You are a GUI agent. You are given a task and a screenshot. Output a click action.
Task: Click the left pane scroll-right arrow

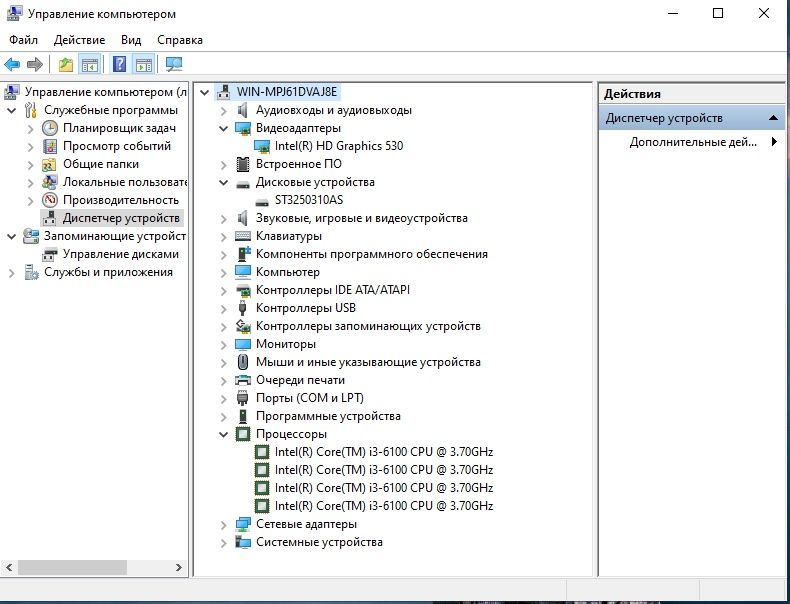[179, 567]
